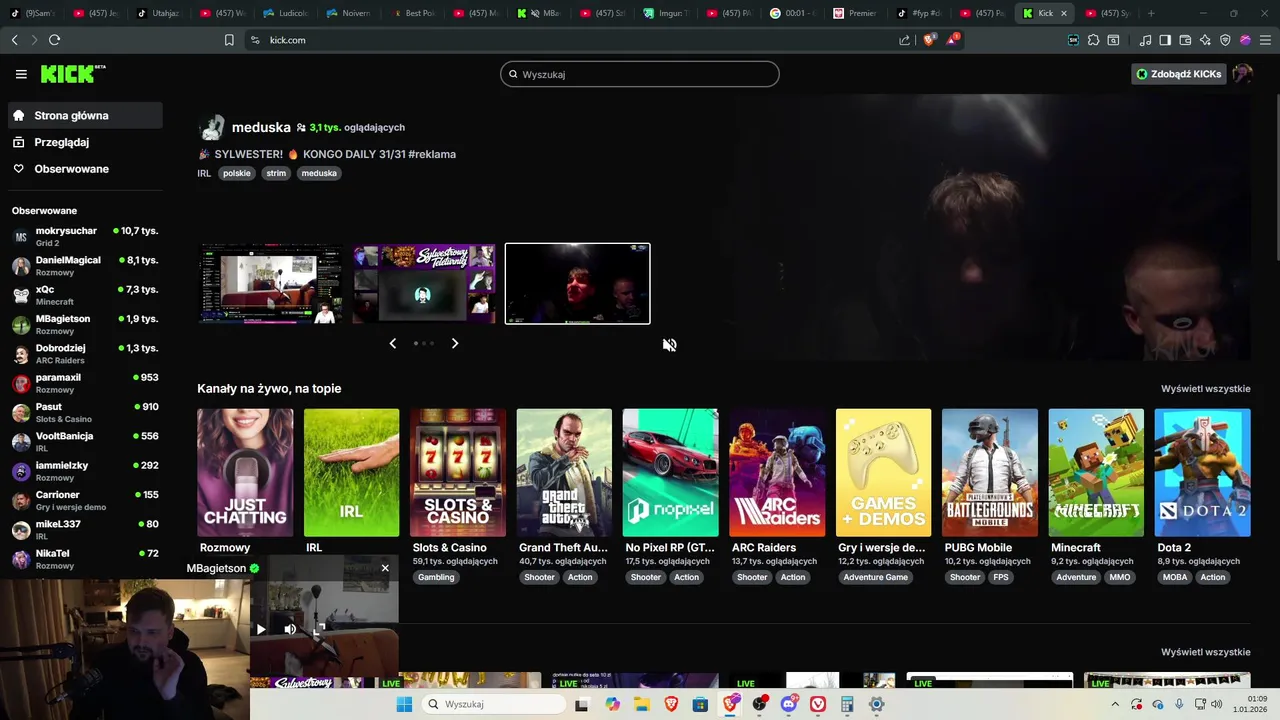This screenshot has height=720, width=1280.
Task: Play the MBagietson mini player
Action: point(261,629)
